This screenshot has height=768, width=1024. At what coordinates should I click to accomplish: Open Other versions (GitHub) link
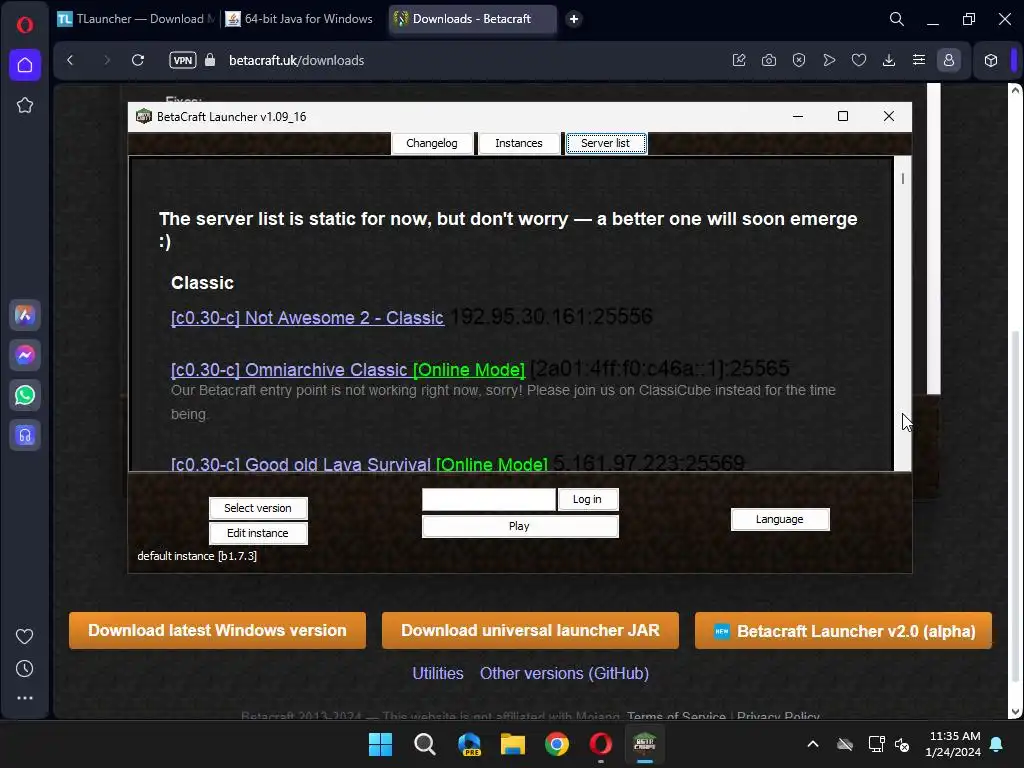pos(564,673)
